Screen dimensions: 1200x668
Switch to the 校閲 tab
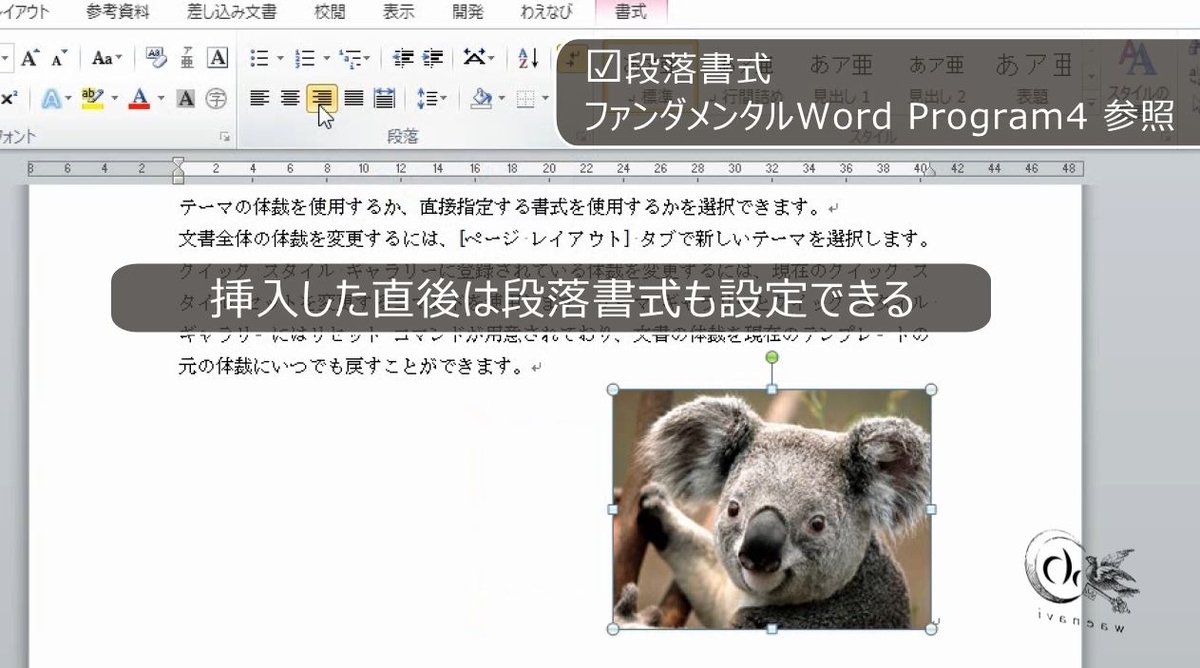pos(329,12)
